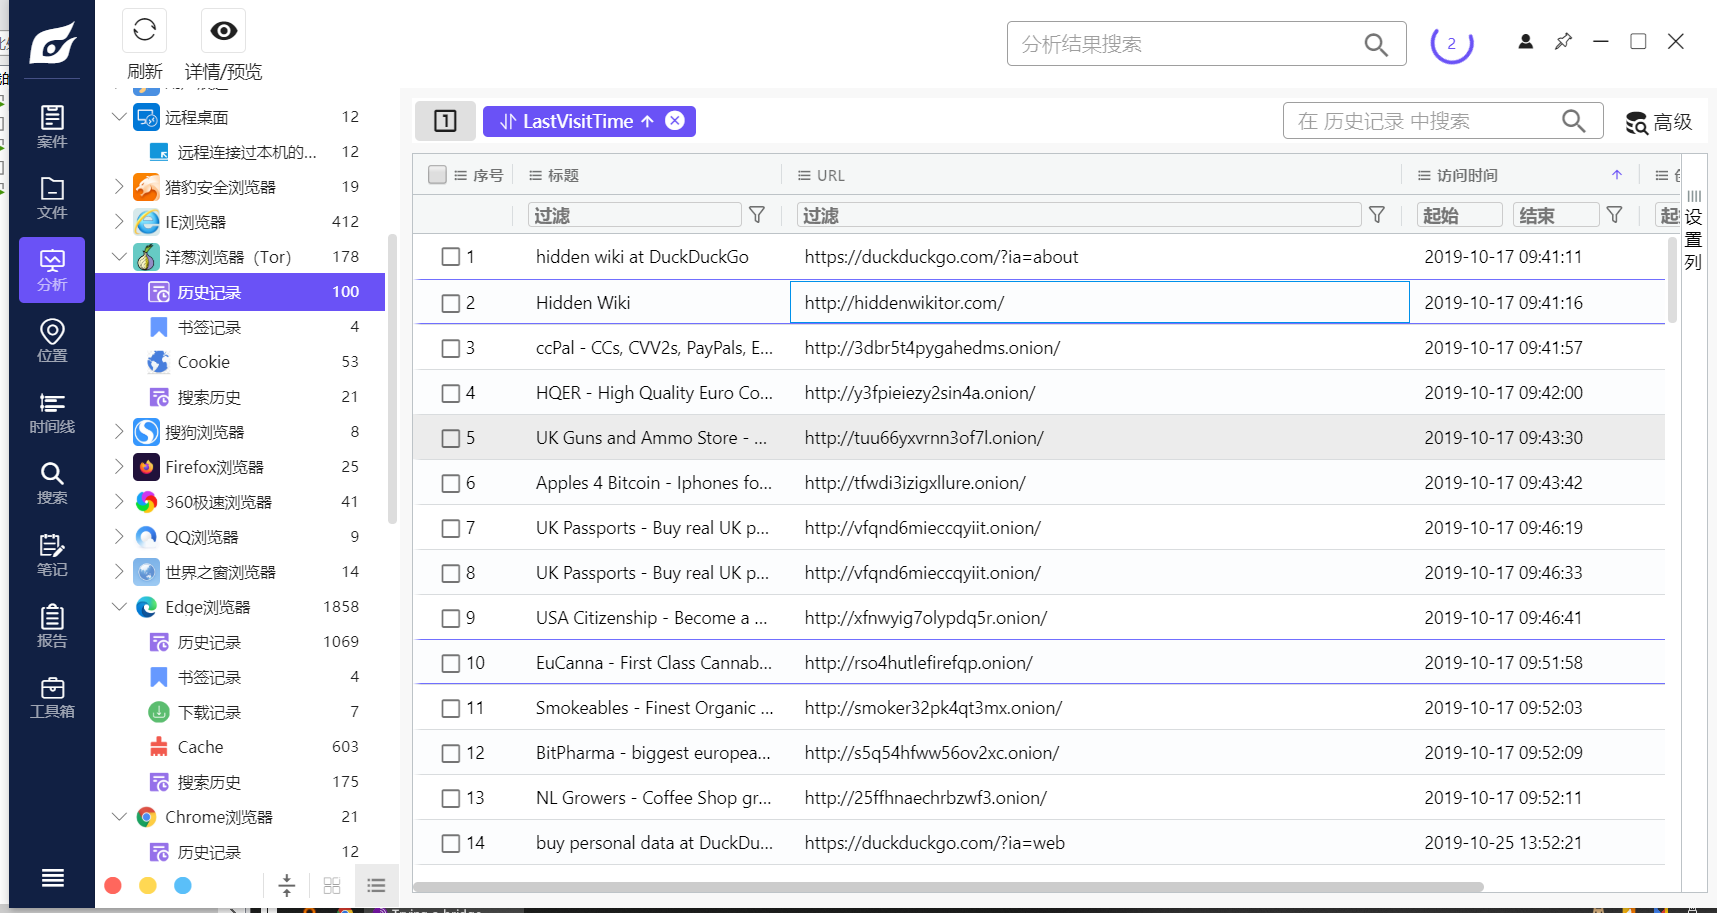1717x913 pixels.
Task: Click the URL column filter funnel
Action: [1377, 215]
